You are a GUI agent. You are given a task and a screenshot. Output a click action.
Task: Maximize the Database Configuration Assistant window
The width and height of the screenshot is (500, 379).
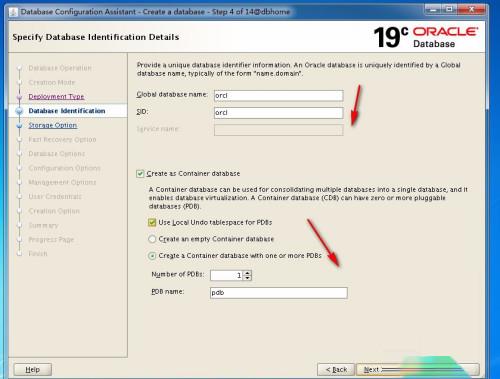pos(449,9)
